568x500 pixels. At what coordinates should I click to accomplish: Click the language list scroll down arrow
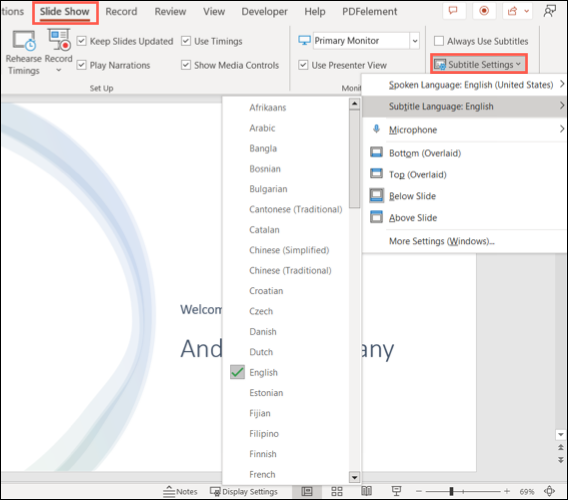[354, 477]
